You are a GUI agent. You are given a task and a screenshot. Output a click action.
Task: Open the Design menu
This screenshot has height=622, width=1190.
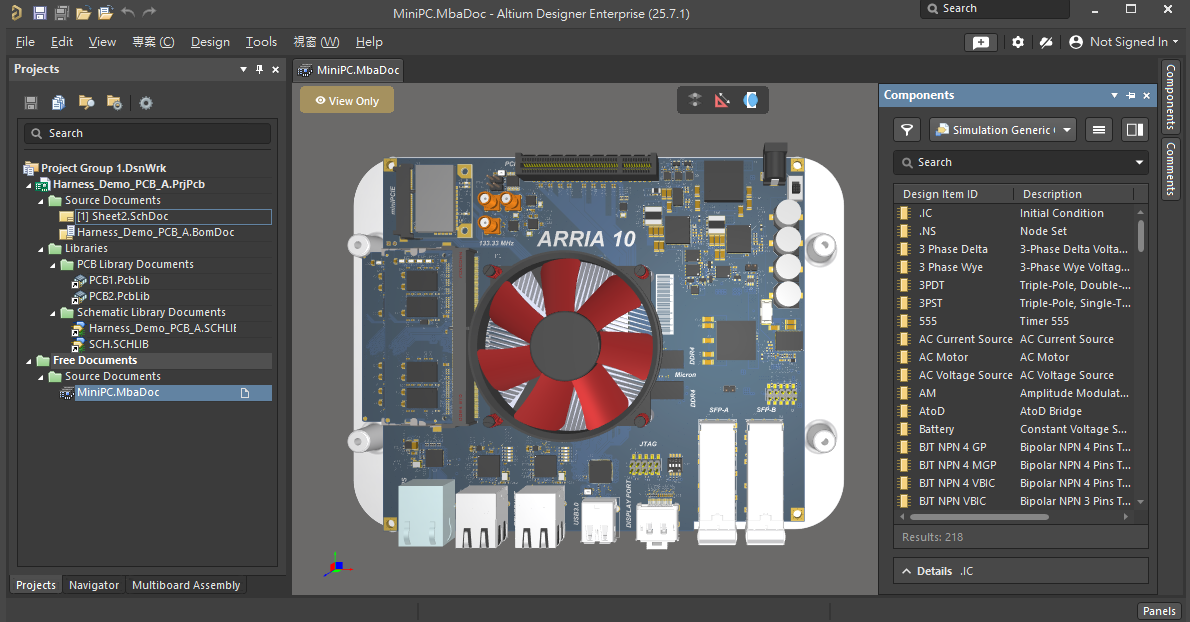[210, 42]
